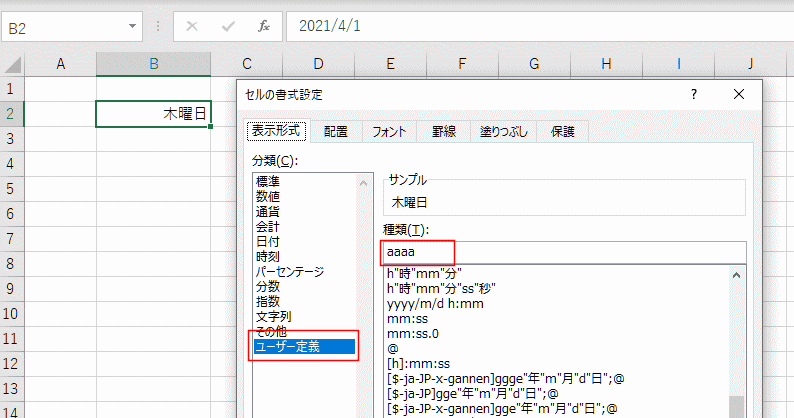Click the 種類 format code input field
The image size is (794, 418).
[x=563, y=252]
